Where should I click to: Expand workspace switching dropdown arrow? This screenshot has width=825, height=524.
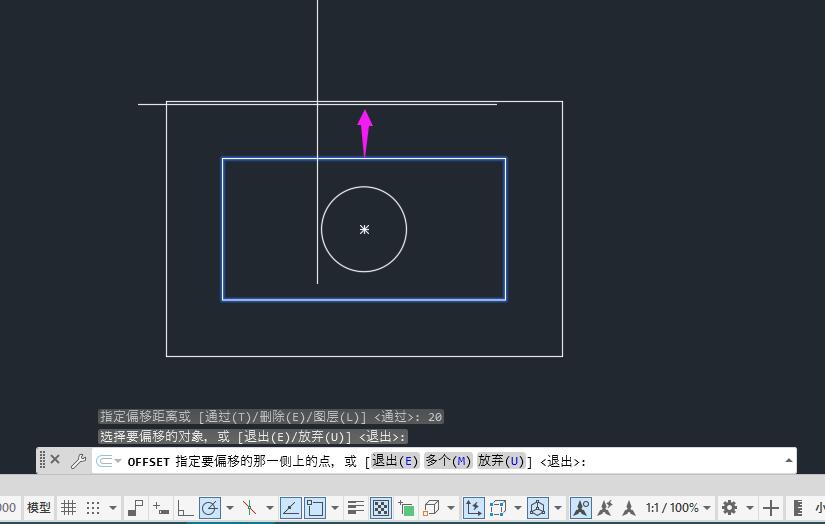coord(750,508)
